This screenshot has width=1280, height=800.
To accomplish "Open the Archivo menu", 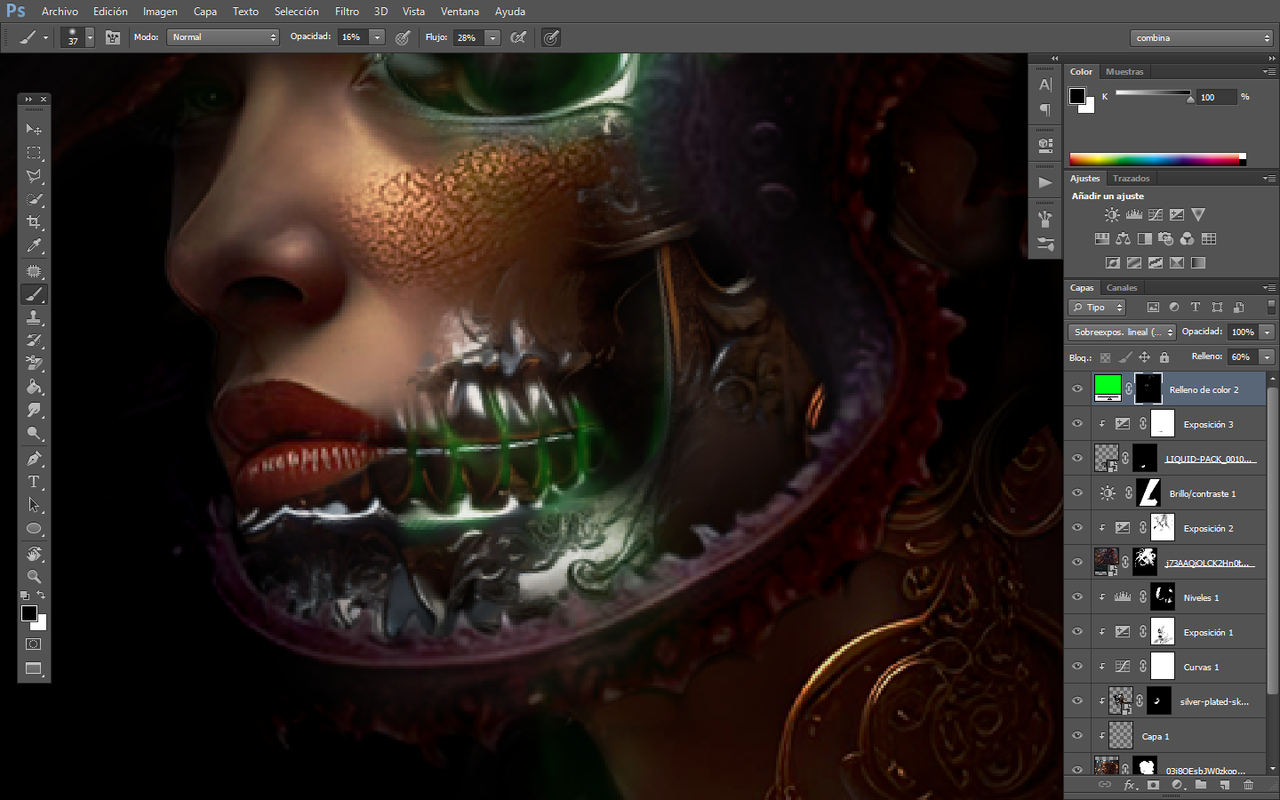I will point(60,11).
